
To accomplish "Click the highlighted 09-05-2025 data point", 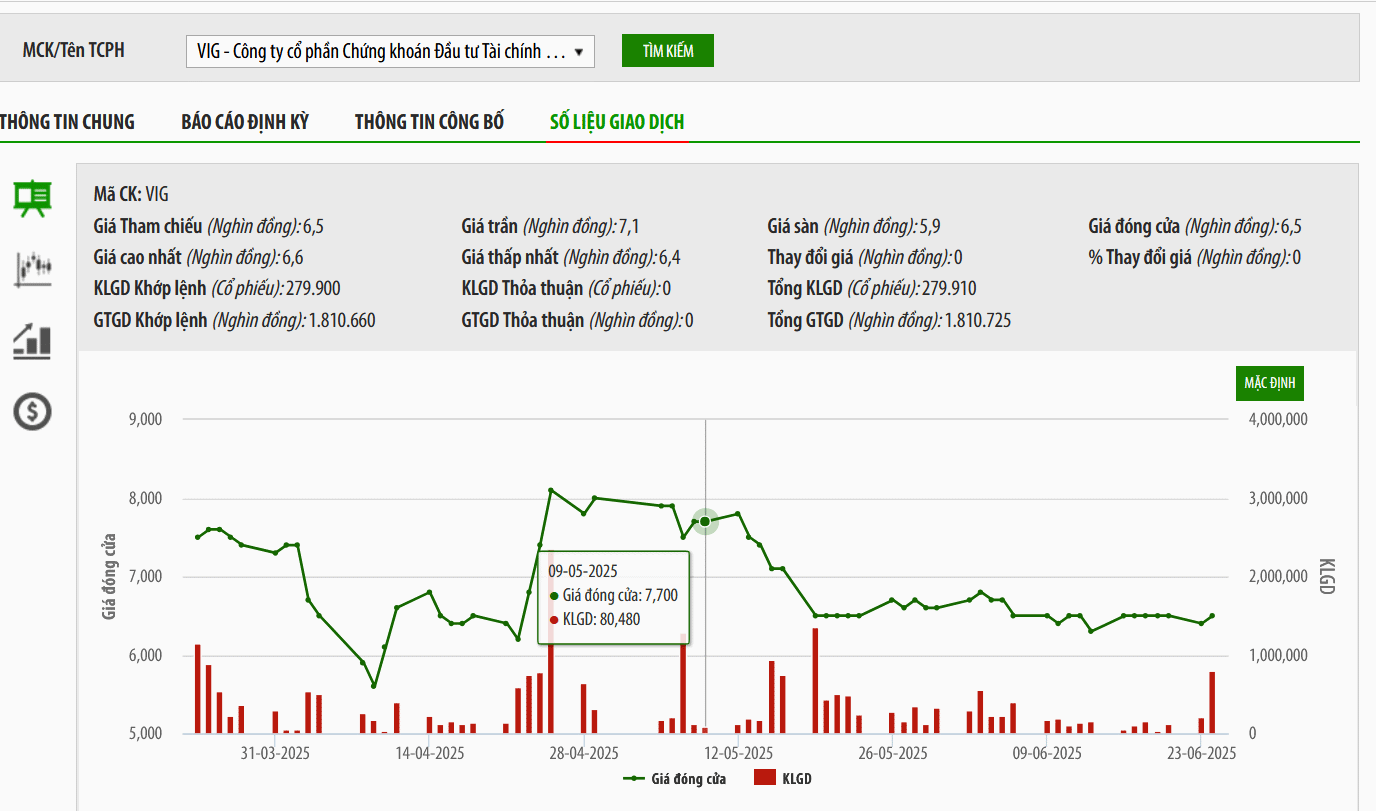I will click(x=705, y=521).
